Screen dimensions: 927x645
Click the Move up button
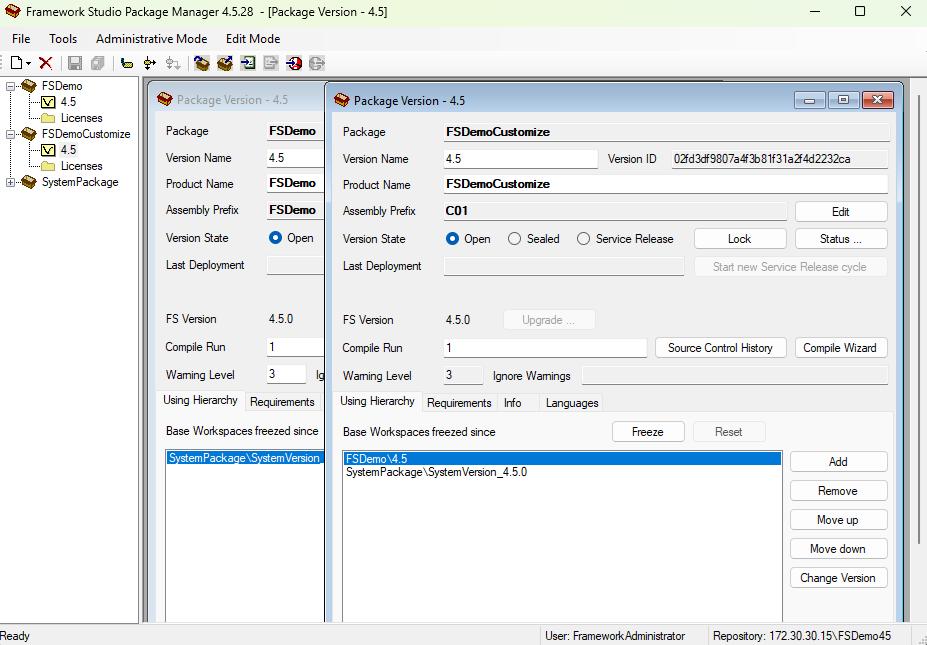click(838, 520)
